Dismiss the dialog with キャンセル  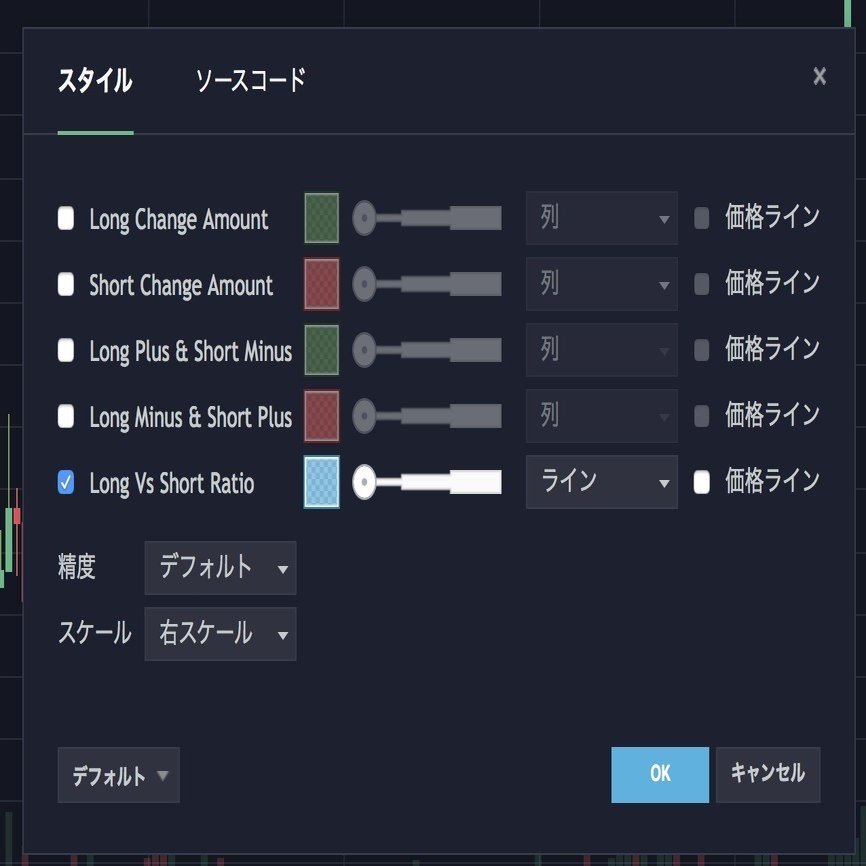click(768, 774)
